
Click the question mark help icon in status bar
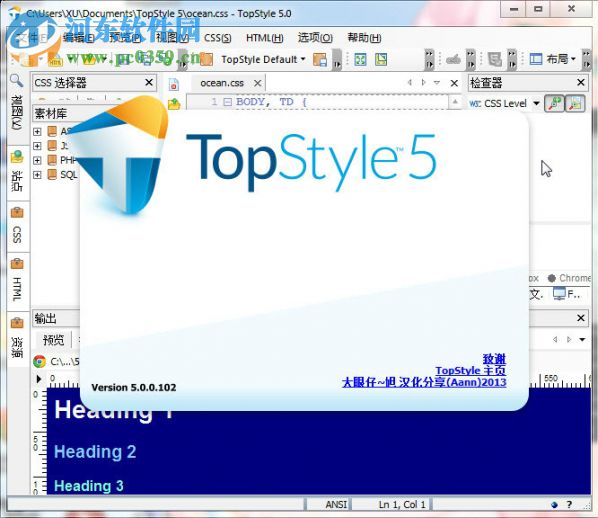[569, 505]
